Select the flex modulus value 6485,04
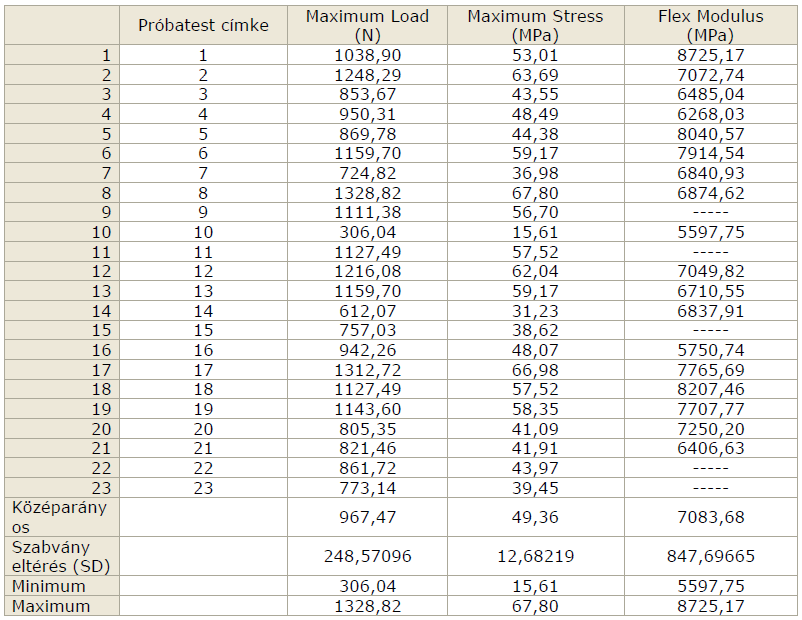This screenshot has height=620, width=802. click(x=710, y=95)
